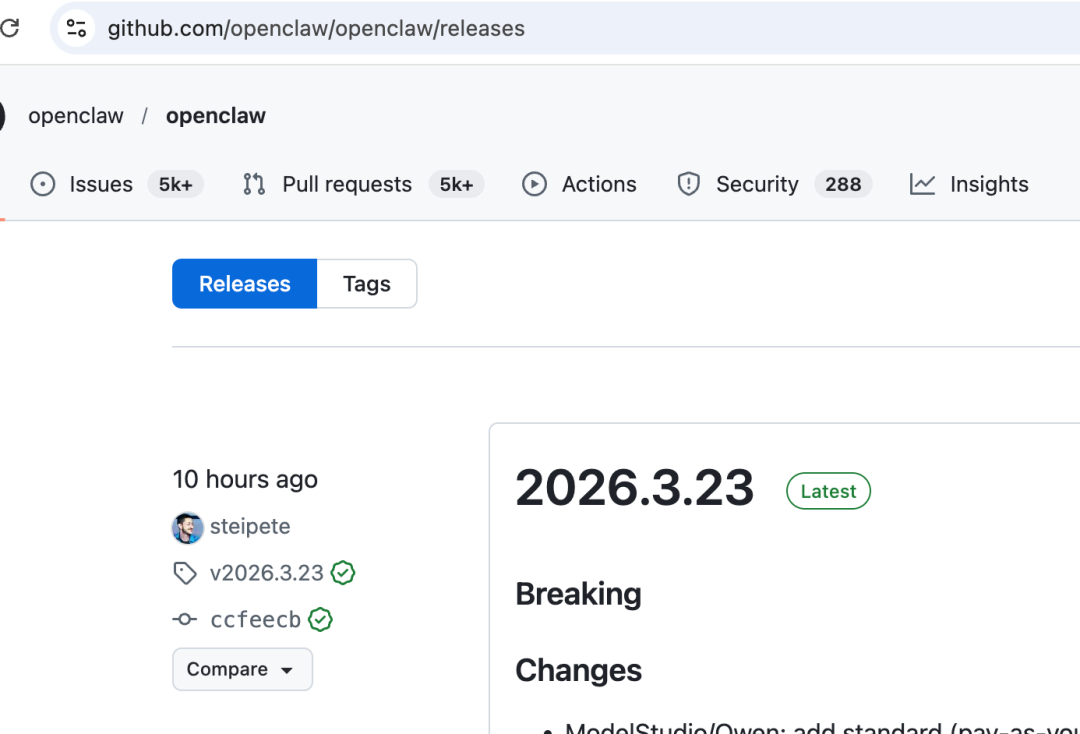Click the Breaking heading
Screen dimensions: 1080x734
[x=579, y=594]
